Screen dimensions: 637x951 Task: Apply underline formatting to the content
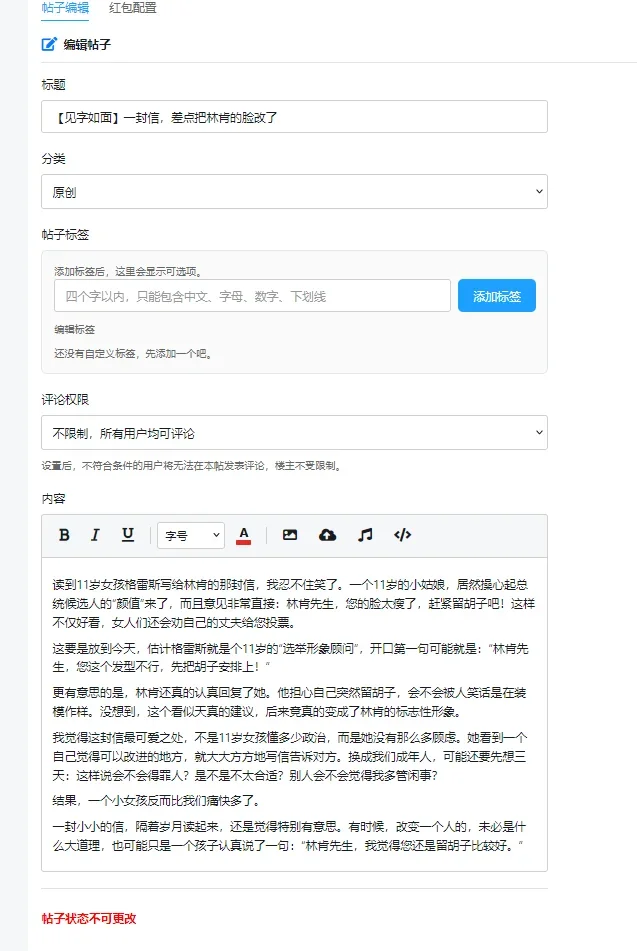[127, 535]
